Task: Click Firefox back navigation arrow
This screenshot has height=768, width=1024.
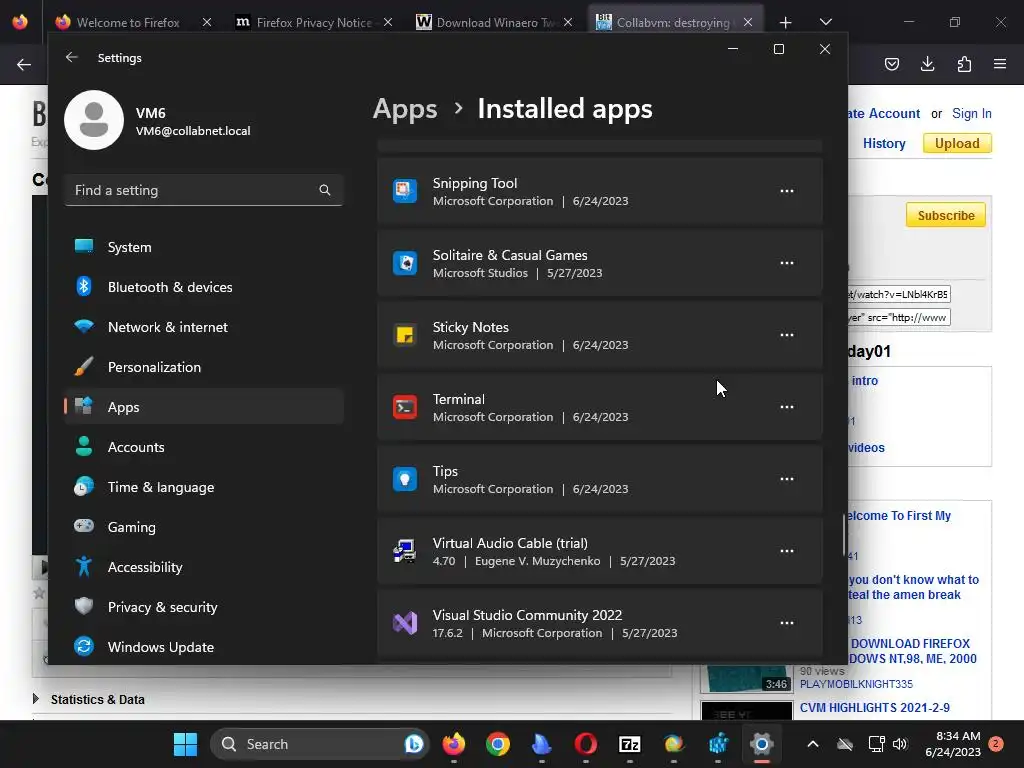Action: pyautogui.click(x=24, y=64)
